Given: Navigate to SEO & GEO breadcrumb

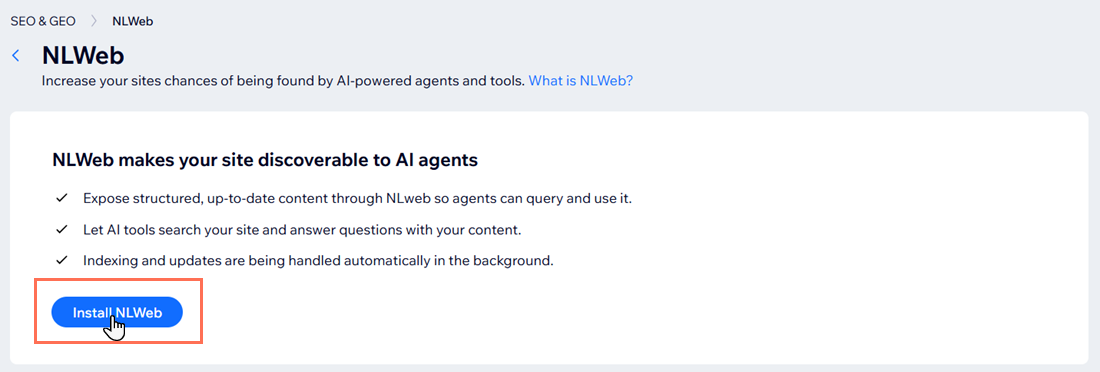Looking at the screenshot, I should pos(43,21).
